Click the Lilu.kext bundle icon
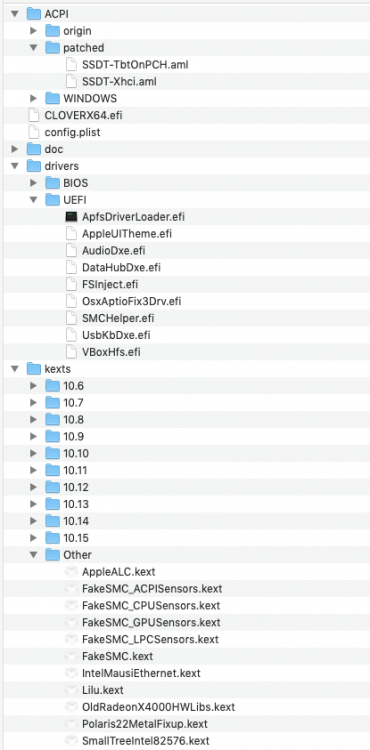The image size is (370, 750). pos(71,690)
